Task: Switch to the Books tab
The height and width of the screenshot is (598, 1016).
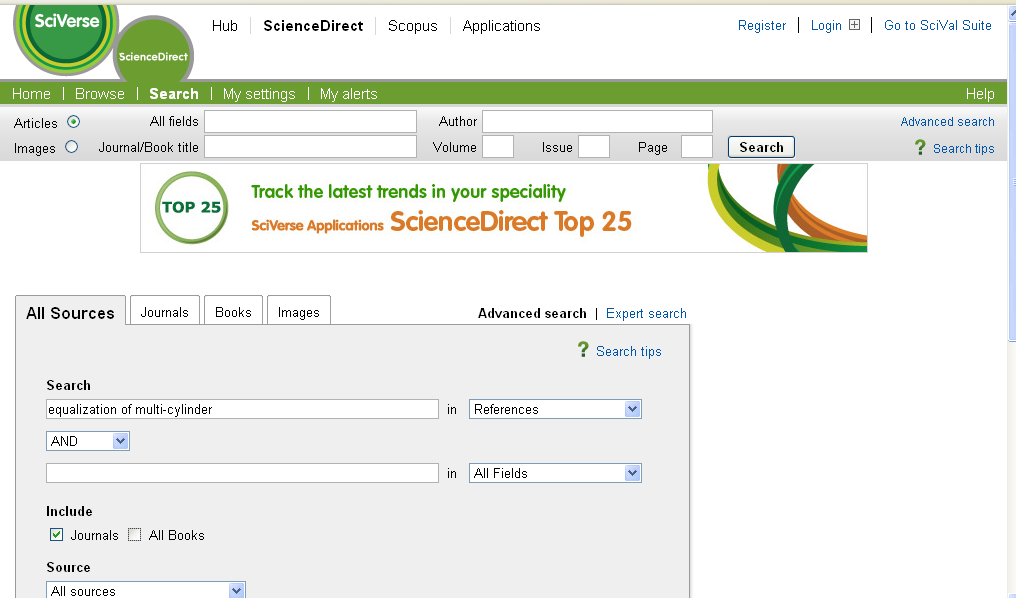Action: pos(233,311)
